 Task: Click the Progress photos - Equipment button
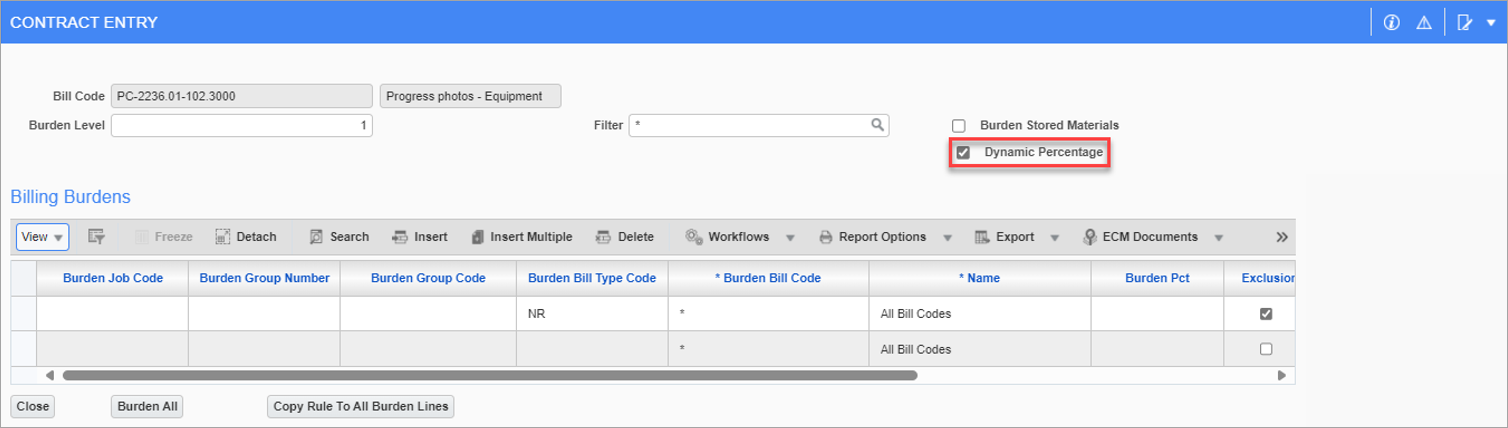471,96
